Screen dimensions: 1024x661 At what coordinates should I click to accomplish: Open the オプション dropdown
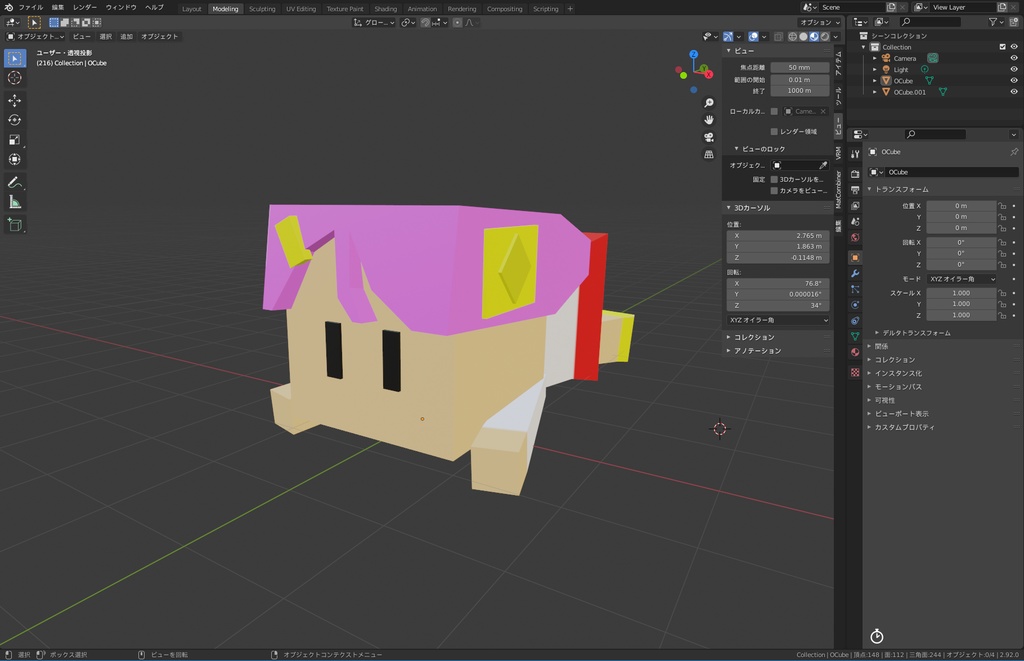click(x=820, y=22)
